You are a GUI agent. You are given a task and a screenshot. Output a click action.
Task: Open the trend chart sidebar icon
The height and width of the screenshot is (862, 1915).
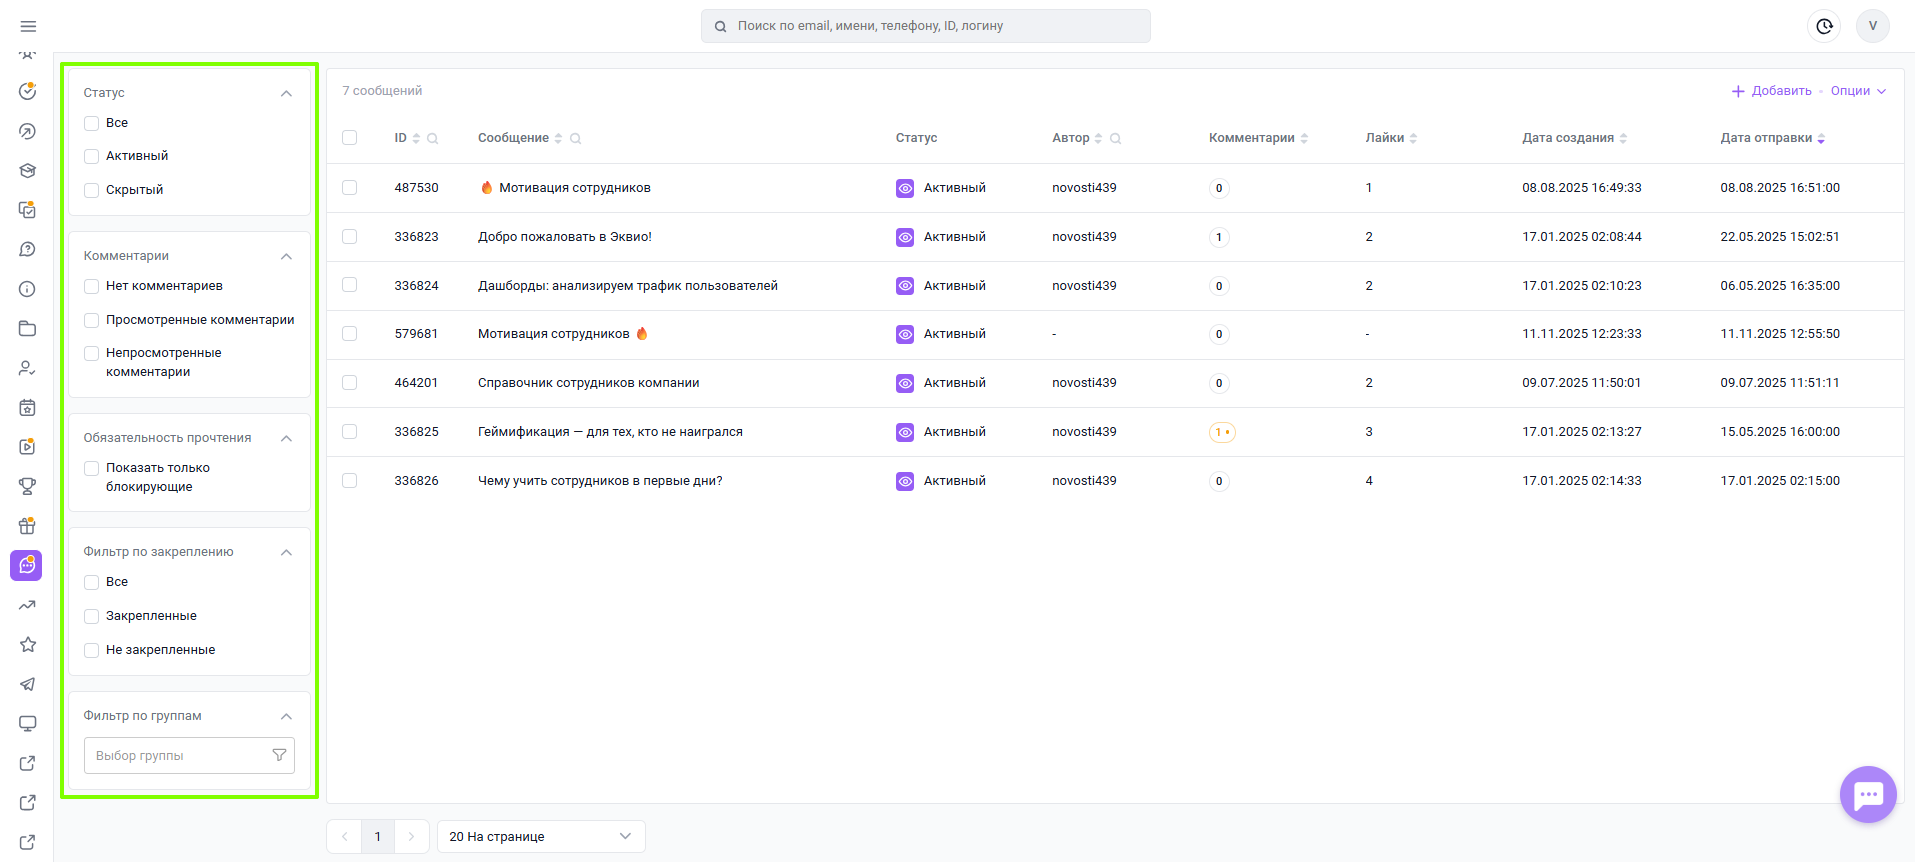click(28, 605)
